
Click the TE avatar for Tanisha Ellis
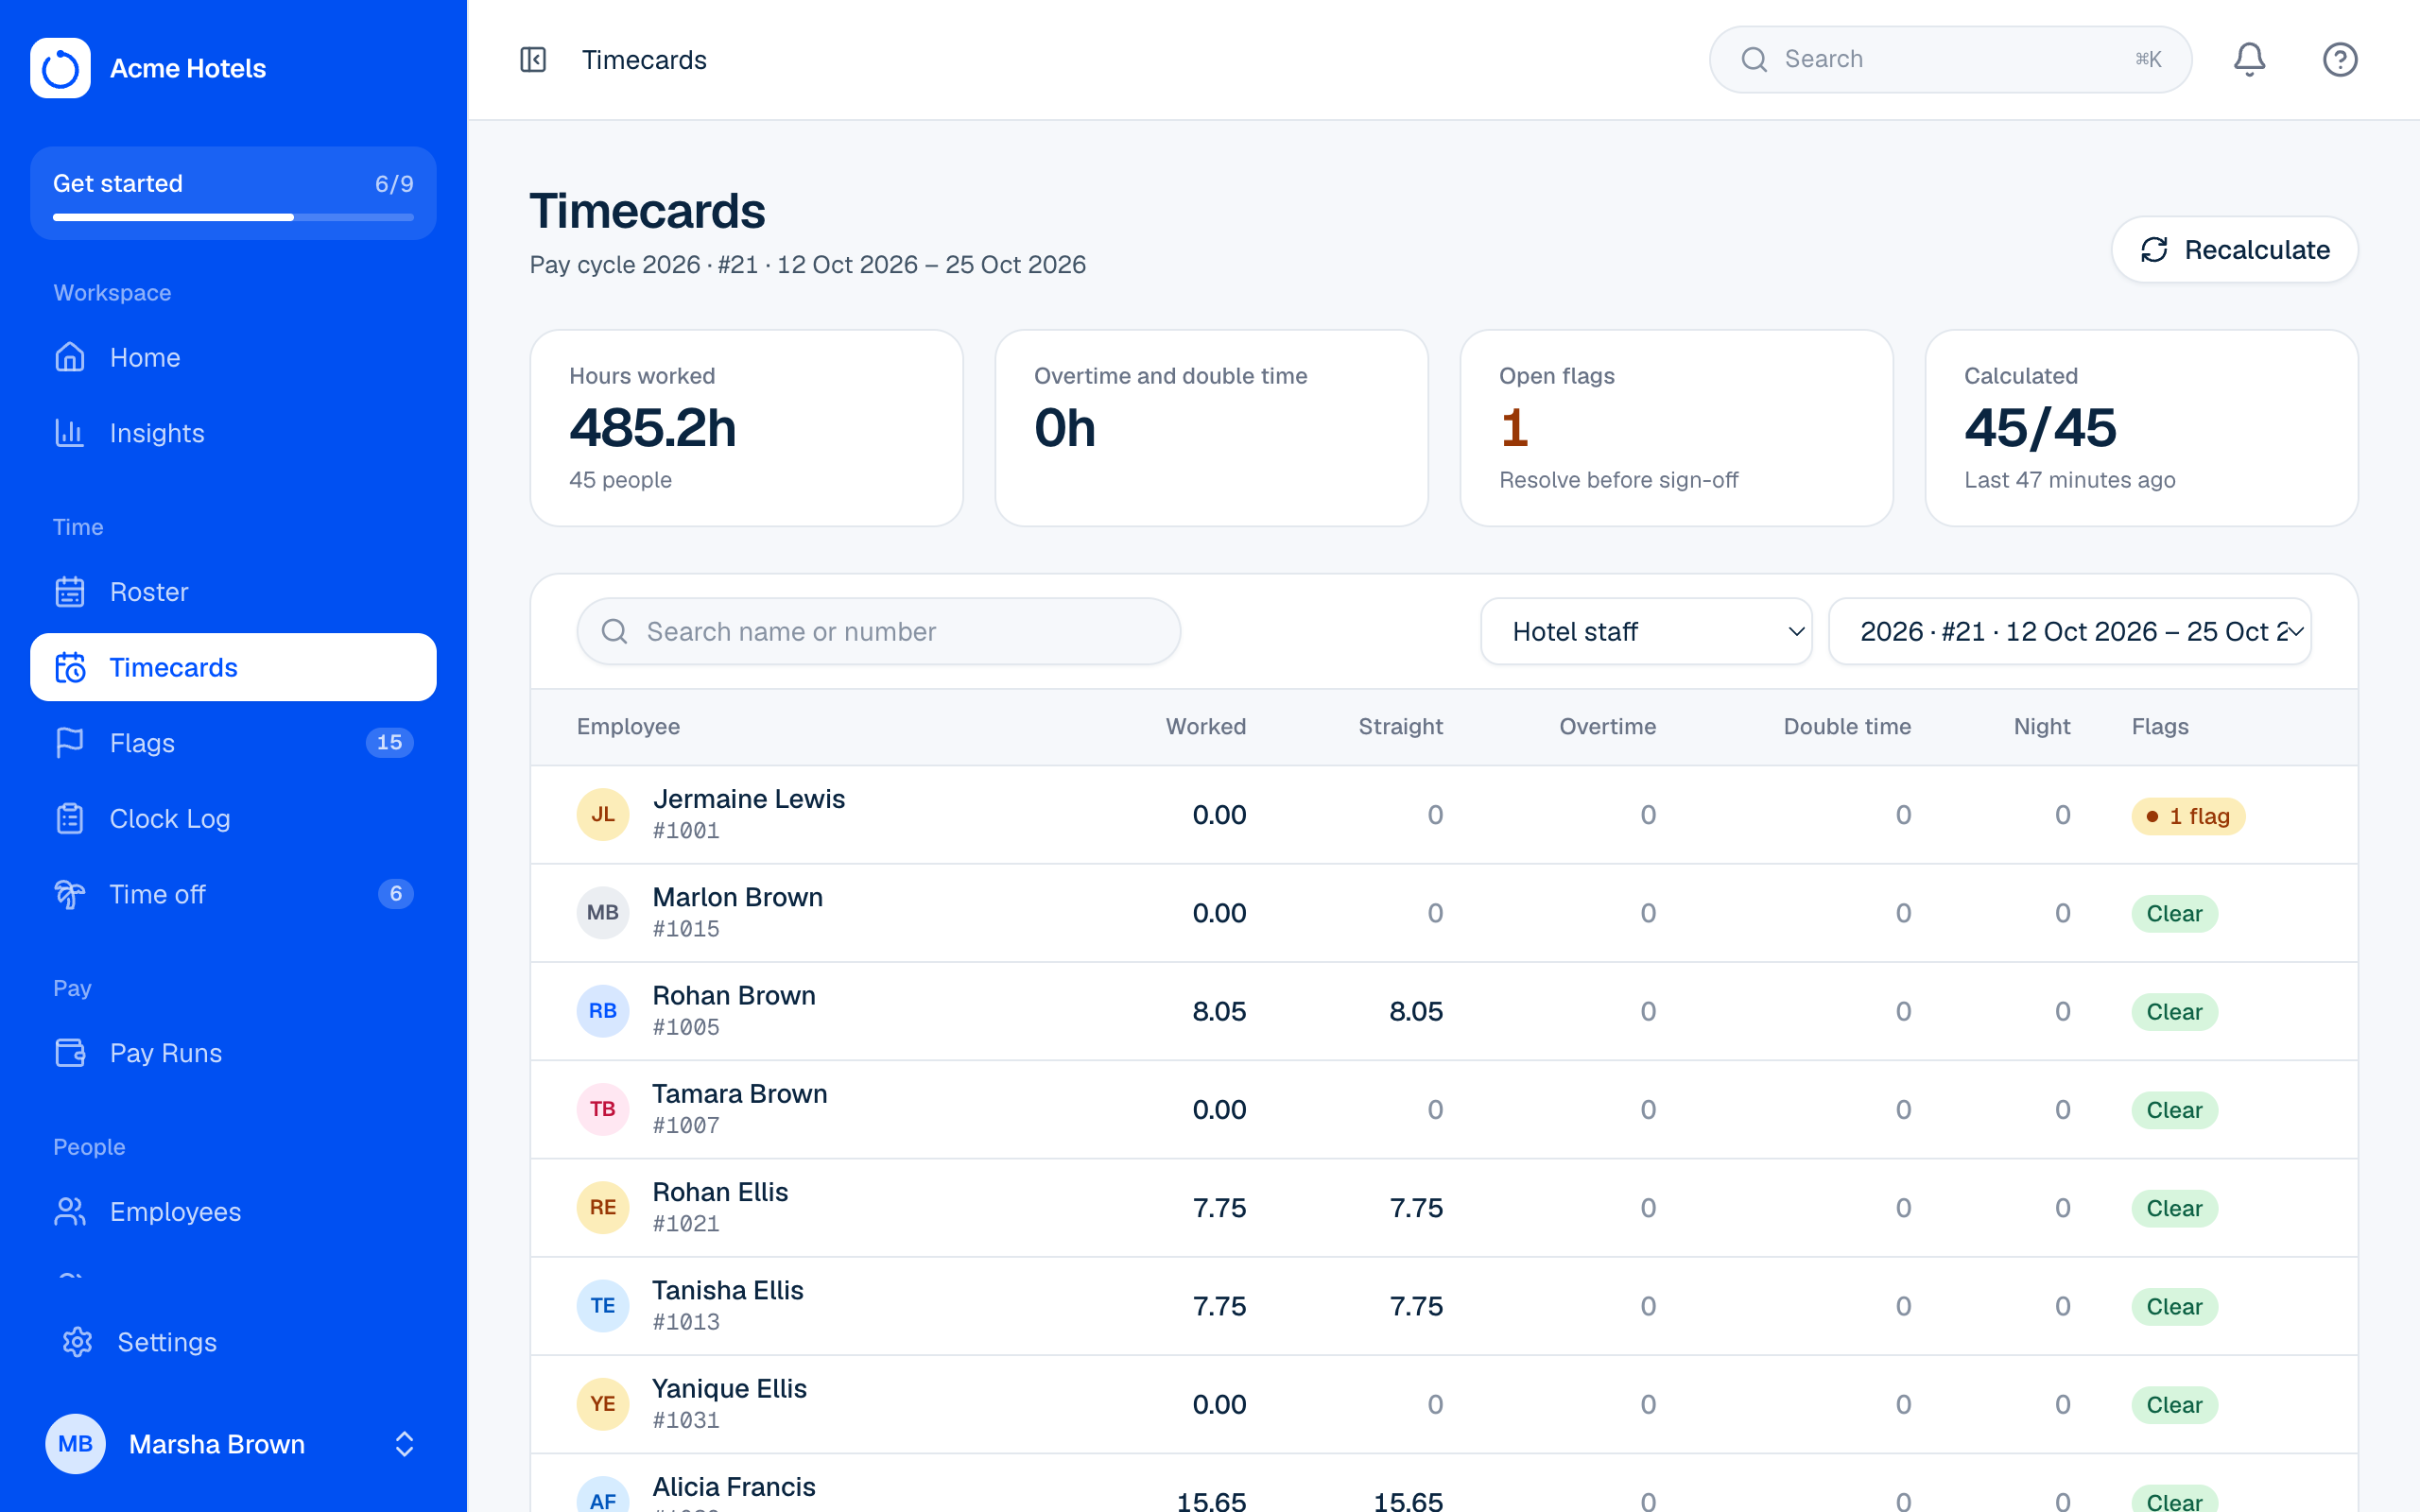tap(603, 1306)
